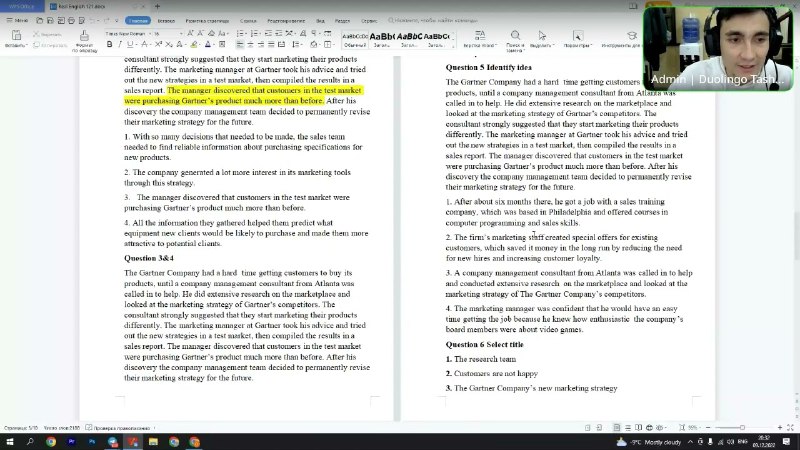The image size is (800, 450).
Task: Open the Windows Start button
Action: (x=10, y=442)
